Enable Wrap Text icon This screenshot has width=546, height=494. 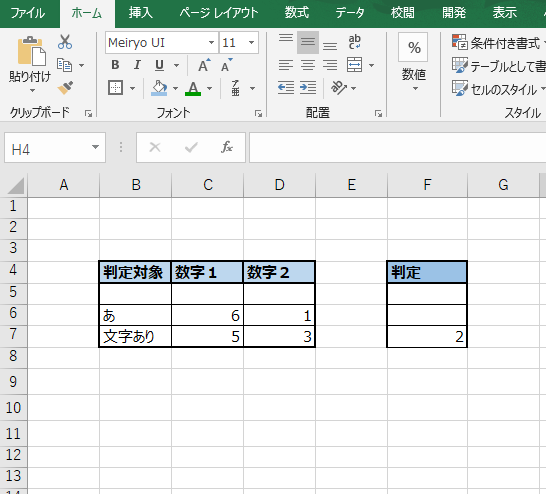coord(354,42)
